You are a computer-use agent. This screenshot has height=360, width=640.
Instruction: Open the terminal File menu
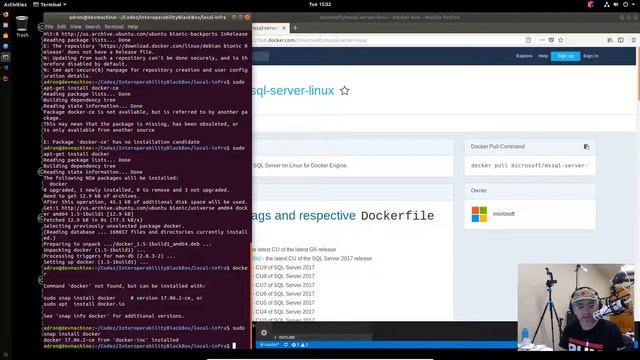(49, 27)
